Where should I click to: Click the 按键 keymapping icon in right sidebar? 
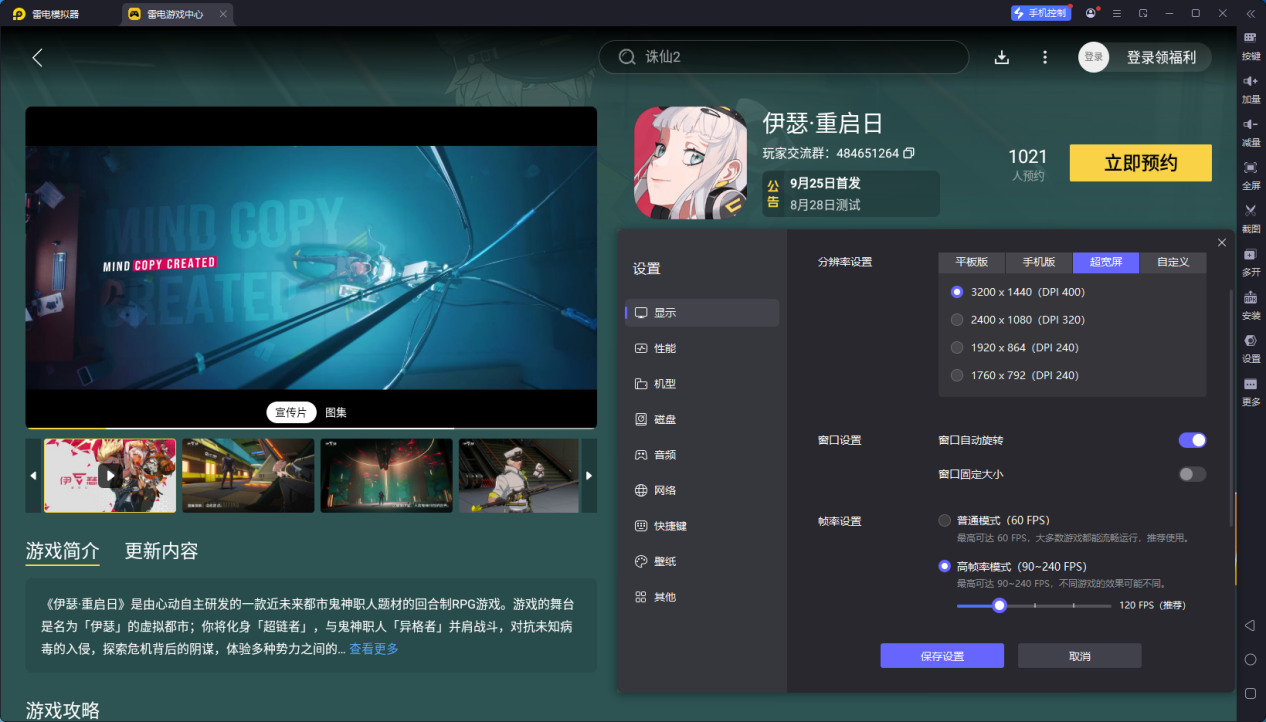[x=1250, y=38]
